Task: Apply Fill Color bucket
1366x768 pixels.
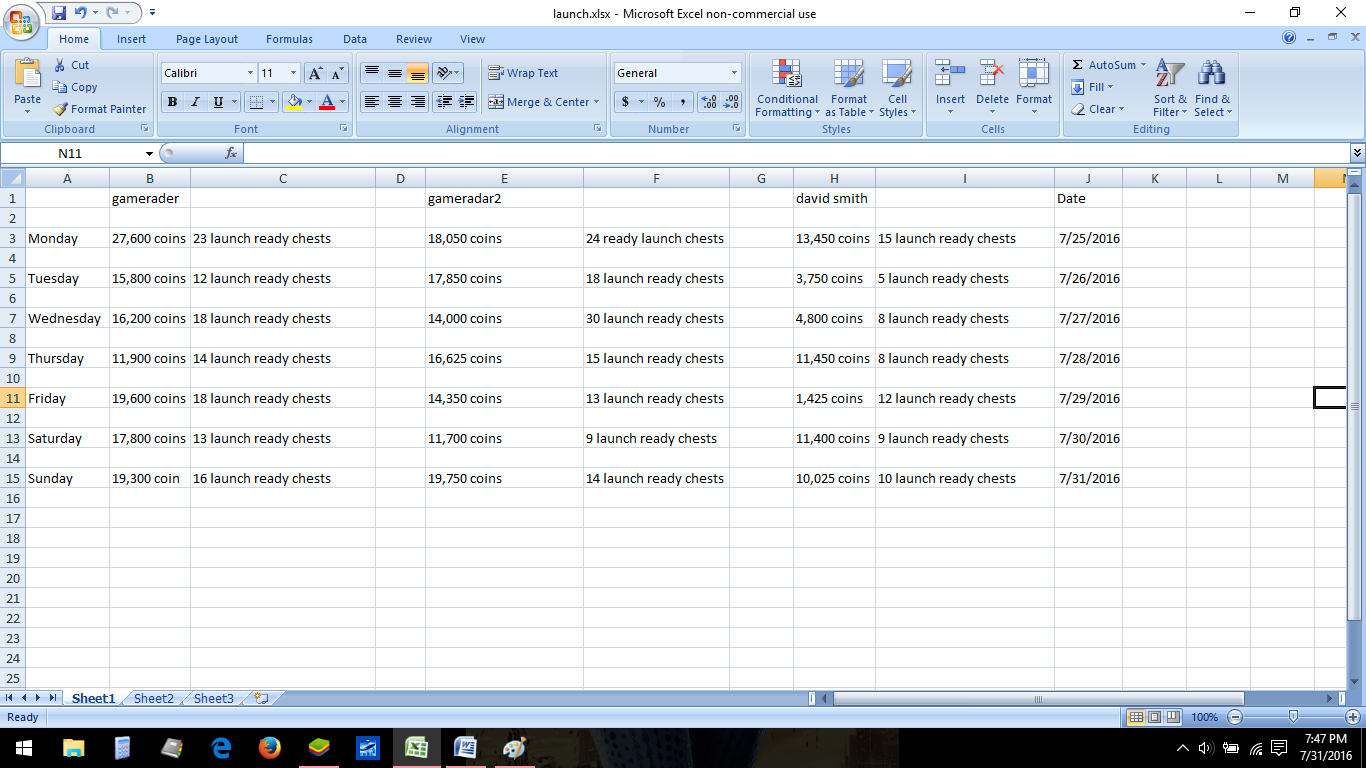Action: [x=293, y=102]
